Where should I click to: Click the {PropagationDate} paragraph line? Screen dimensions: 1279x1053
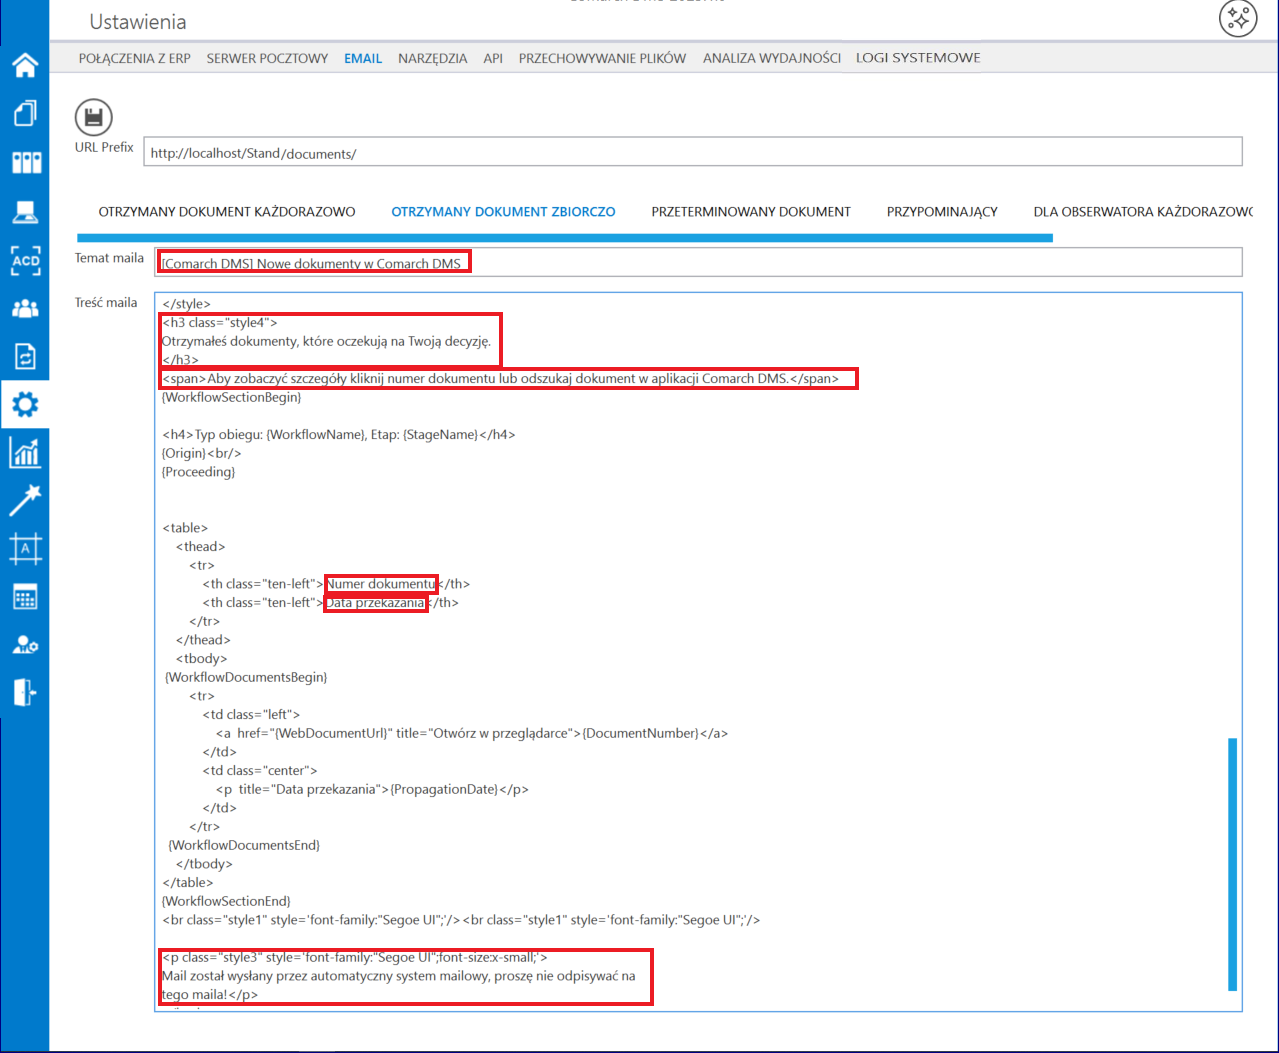(x=372, y=789)
